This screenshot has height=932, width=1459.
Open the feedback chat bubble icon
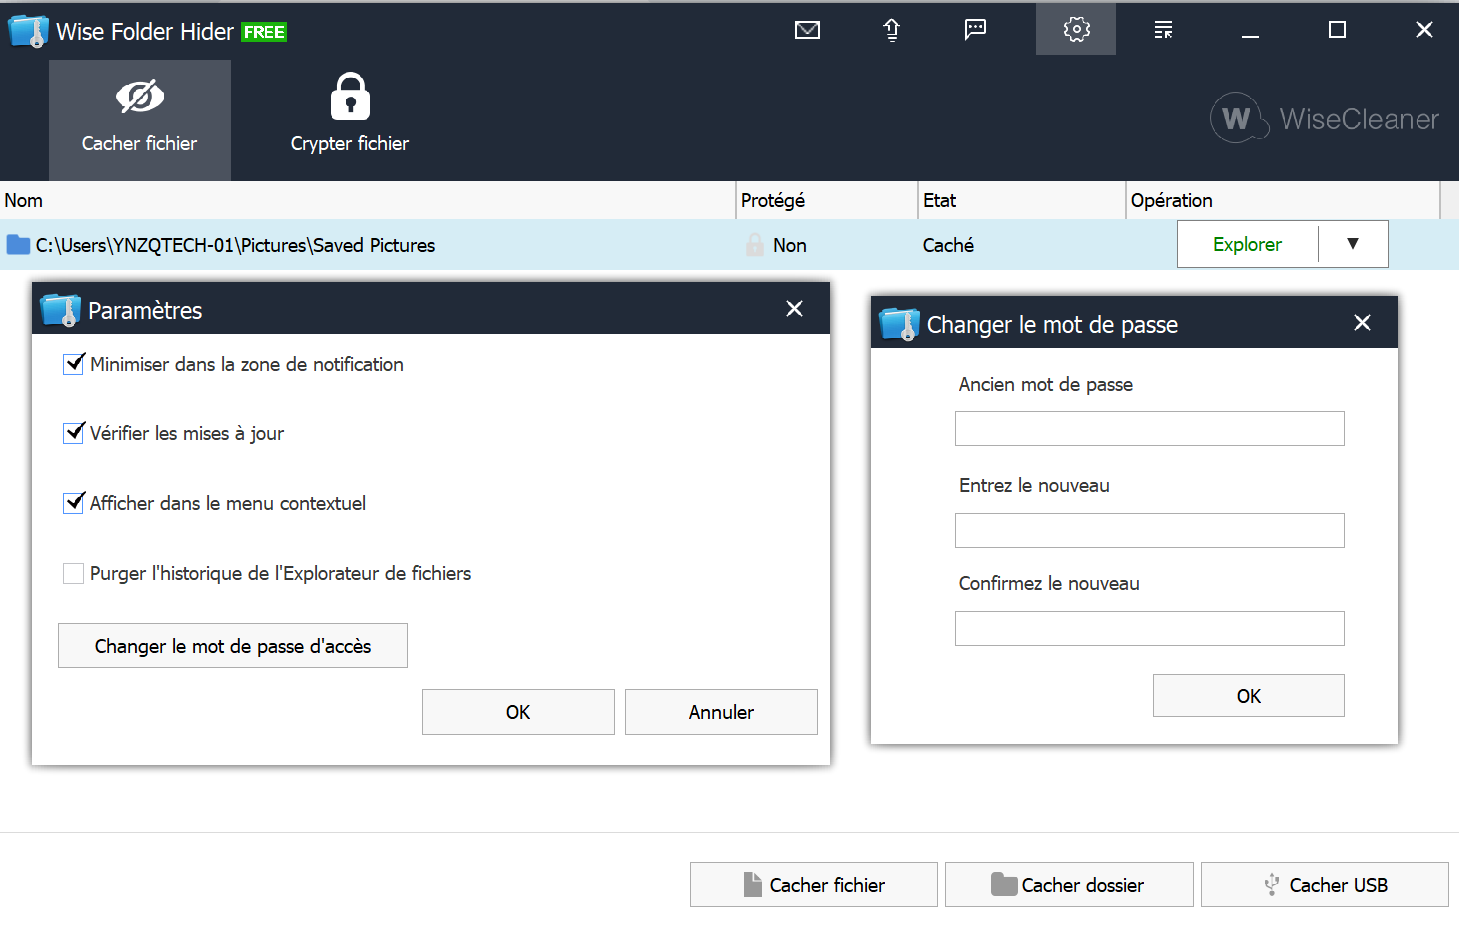(x=975, y=29)
